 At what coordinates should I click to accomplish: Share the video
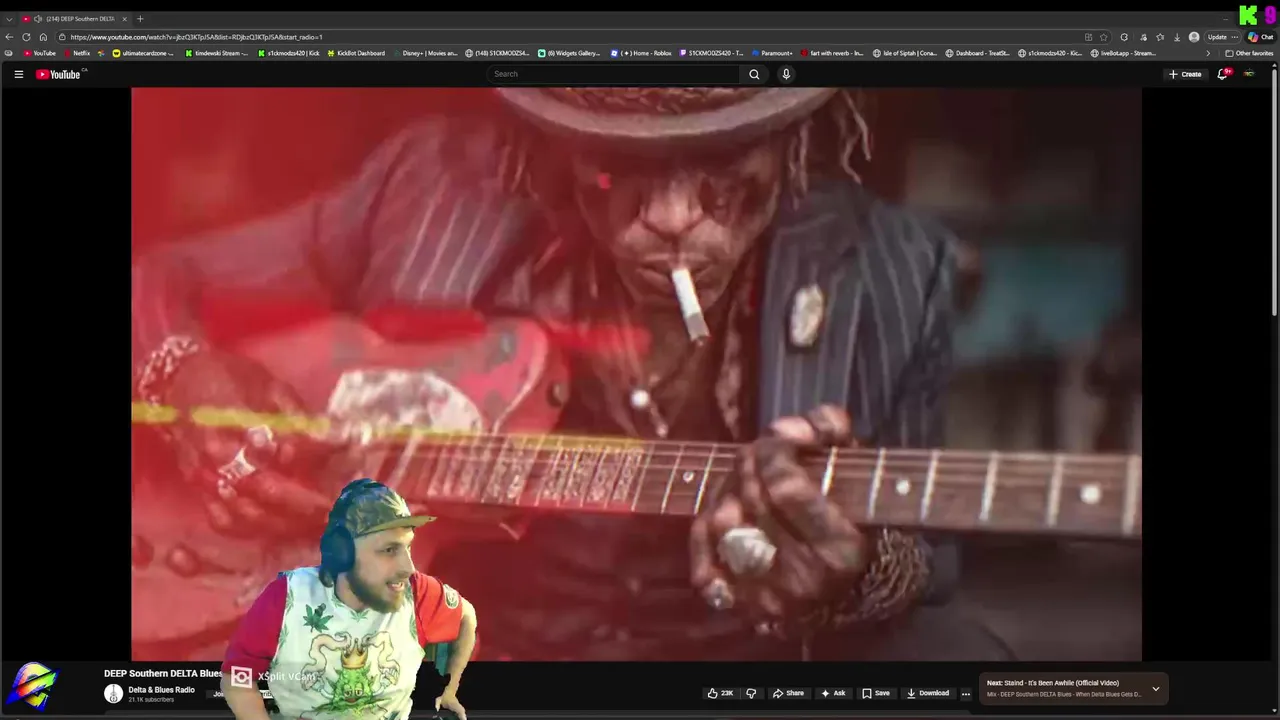point(788,693)
